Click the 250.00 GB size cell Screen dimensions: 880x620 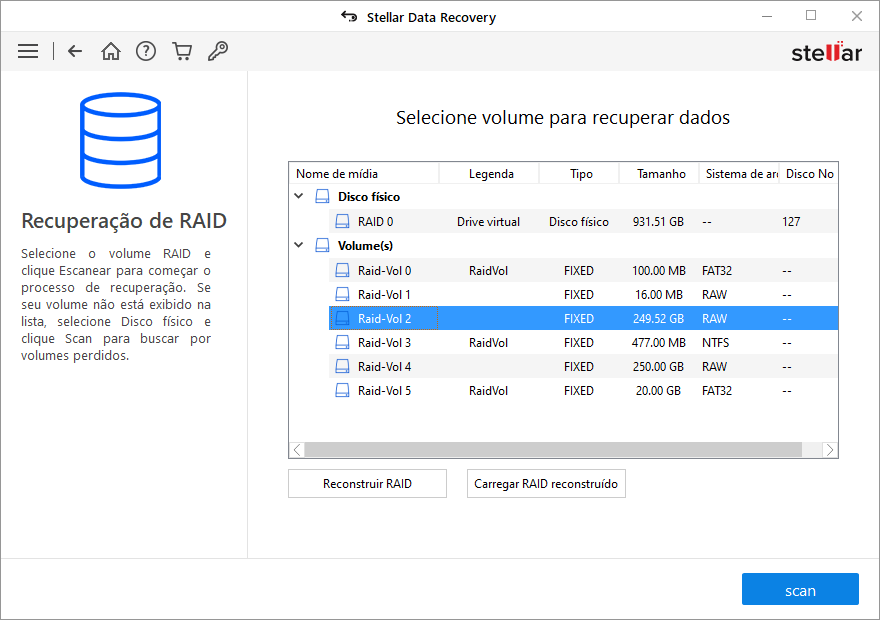pyautogui.click(x=658, y=366)
